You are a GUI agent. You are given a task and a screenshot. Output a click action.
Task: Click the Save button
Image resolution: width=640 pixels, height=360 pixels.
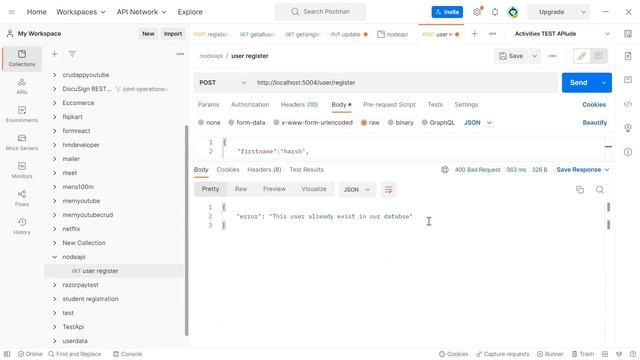(511, 56)
